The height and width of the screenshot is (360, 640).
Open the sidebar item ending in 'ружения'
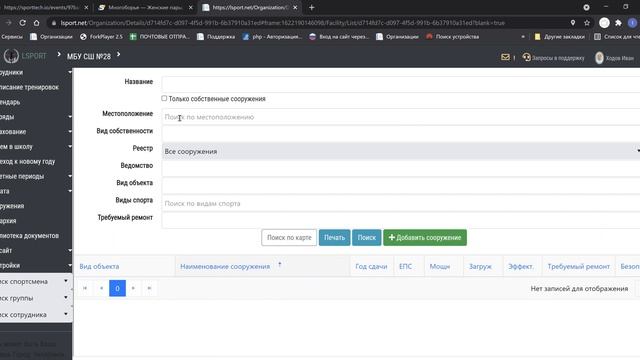(x=12, y=206)
